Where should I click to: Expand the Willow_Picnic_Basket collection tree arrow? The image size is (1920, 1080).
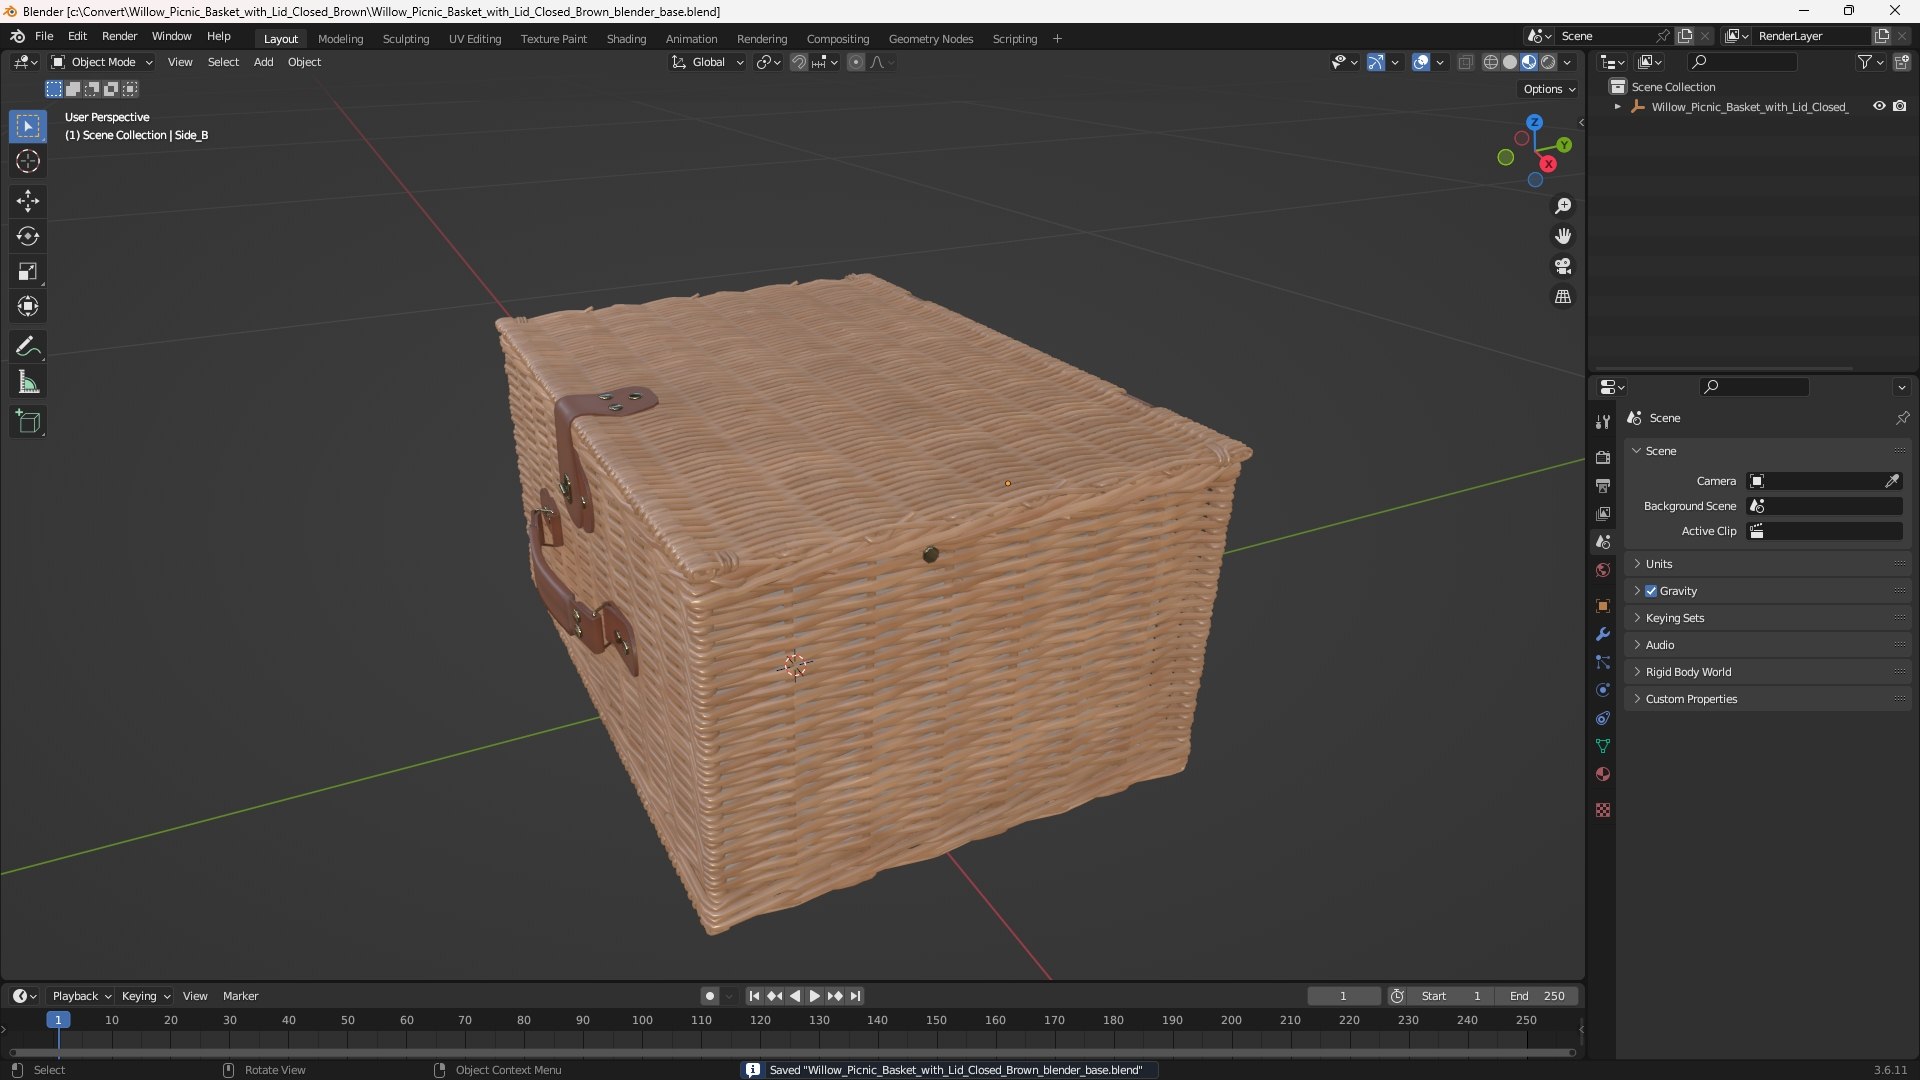(1617, 106)
